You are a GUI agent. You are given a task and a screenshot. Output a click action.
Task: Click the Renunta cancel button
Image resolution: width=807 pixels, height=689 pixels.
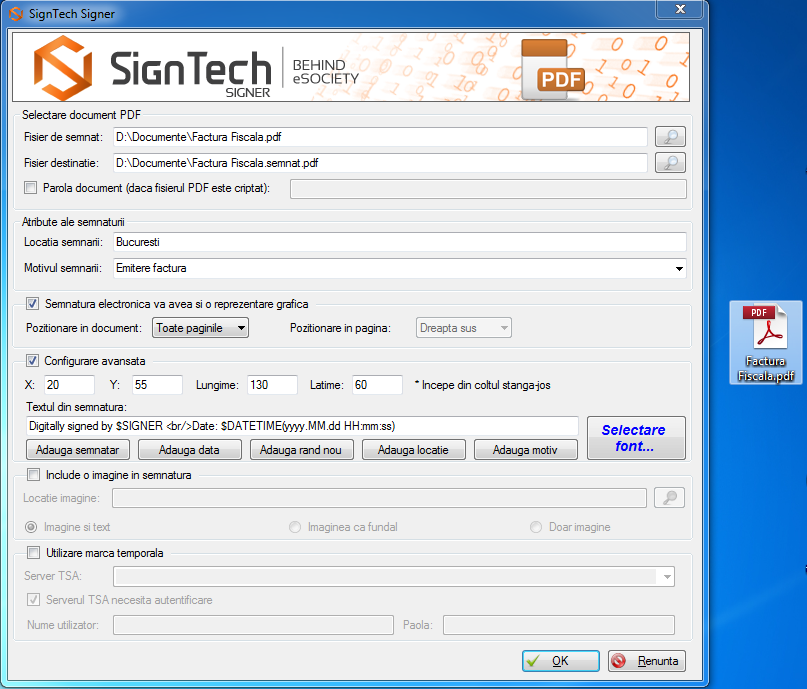coord(646,661)
